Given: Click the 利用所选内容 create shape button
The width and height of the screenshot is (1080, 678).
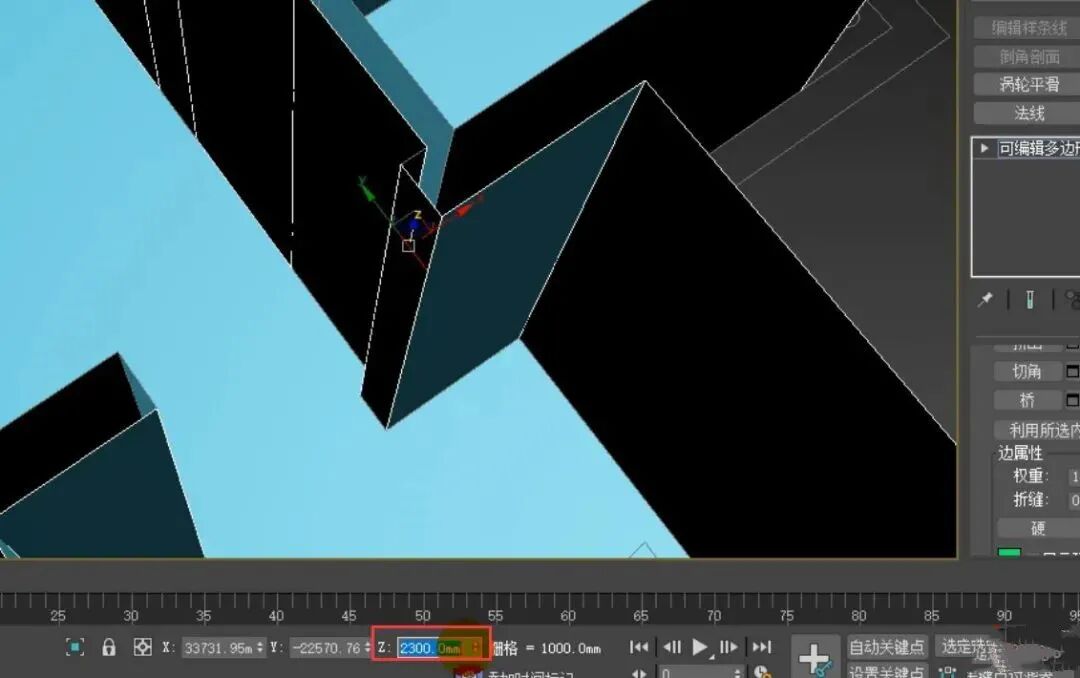Looking at the screenshot, I should pos(1037,430).
